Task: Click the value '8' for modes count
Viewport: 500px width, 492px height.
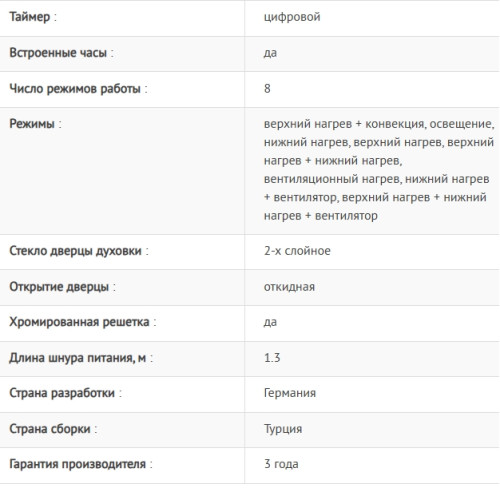Action: point(267,89)
